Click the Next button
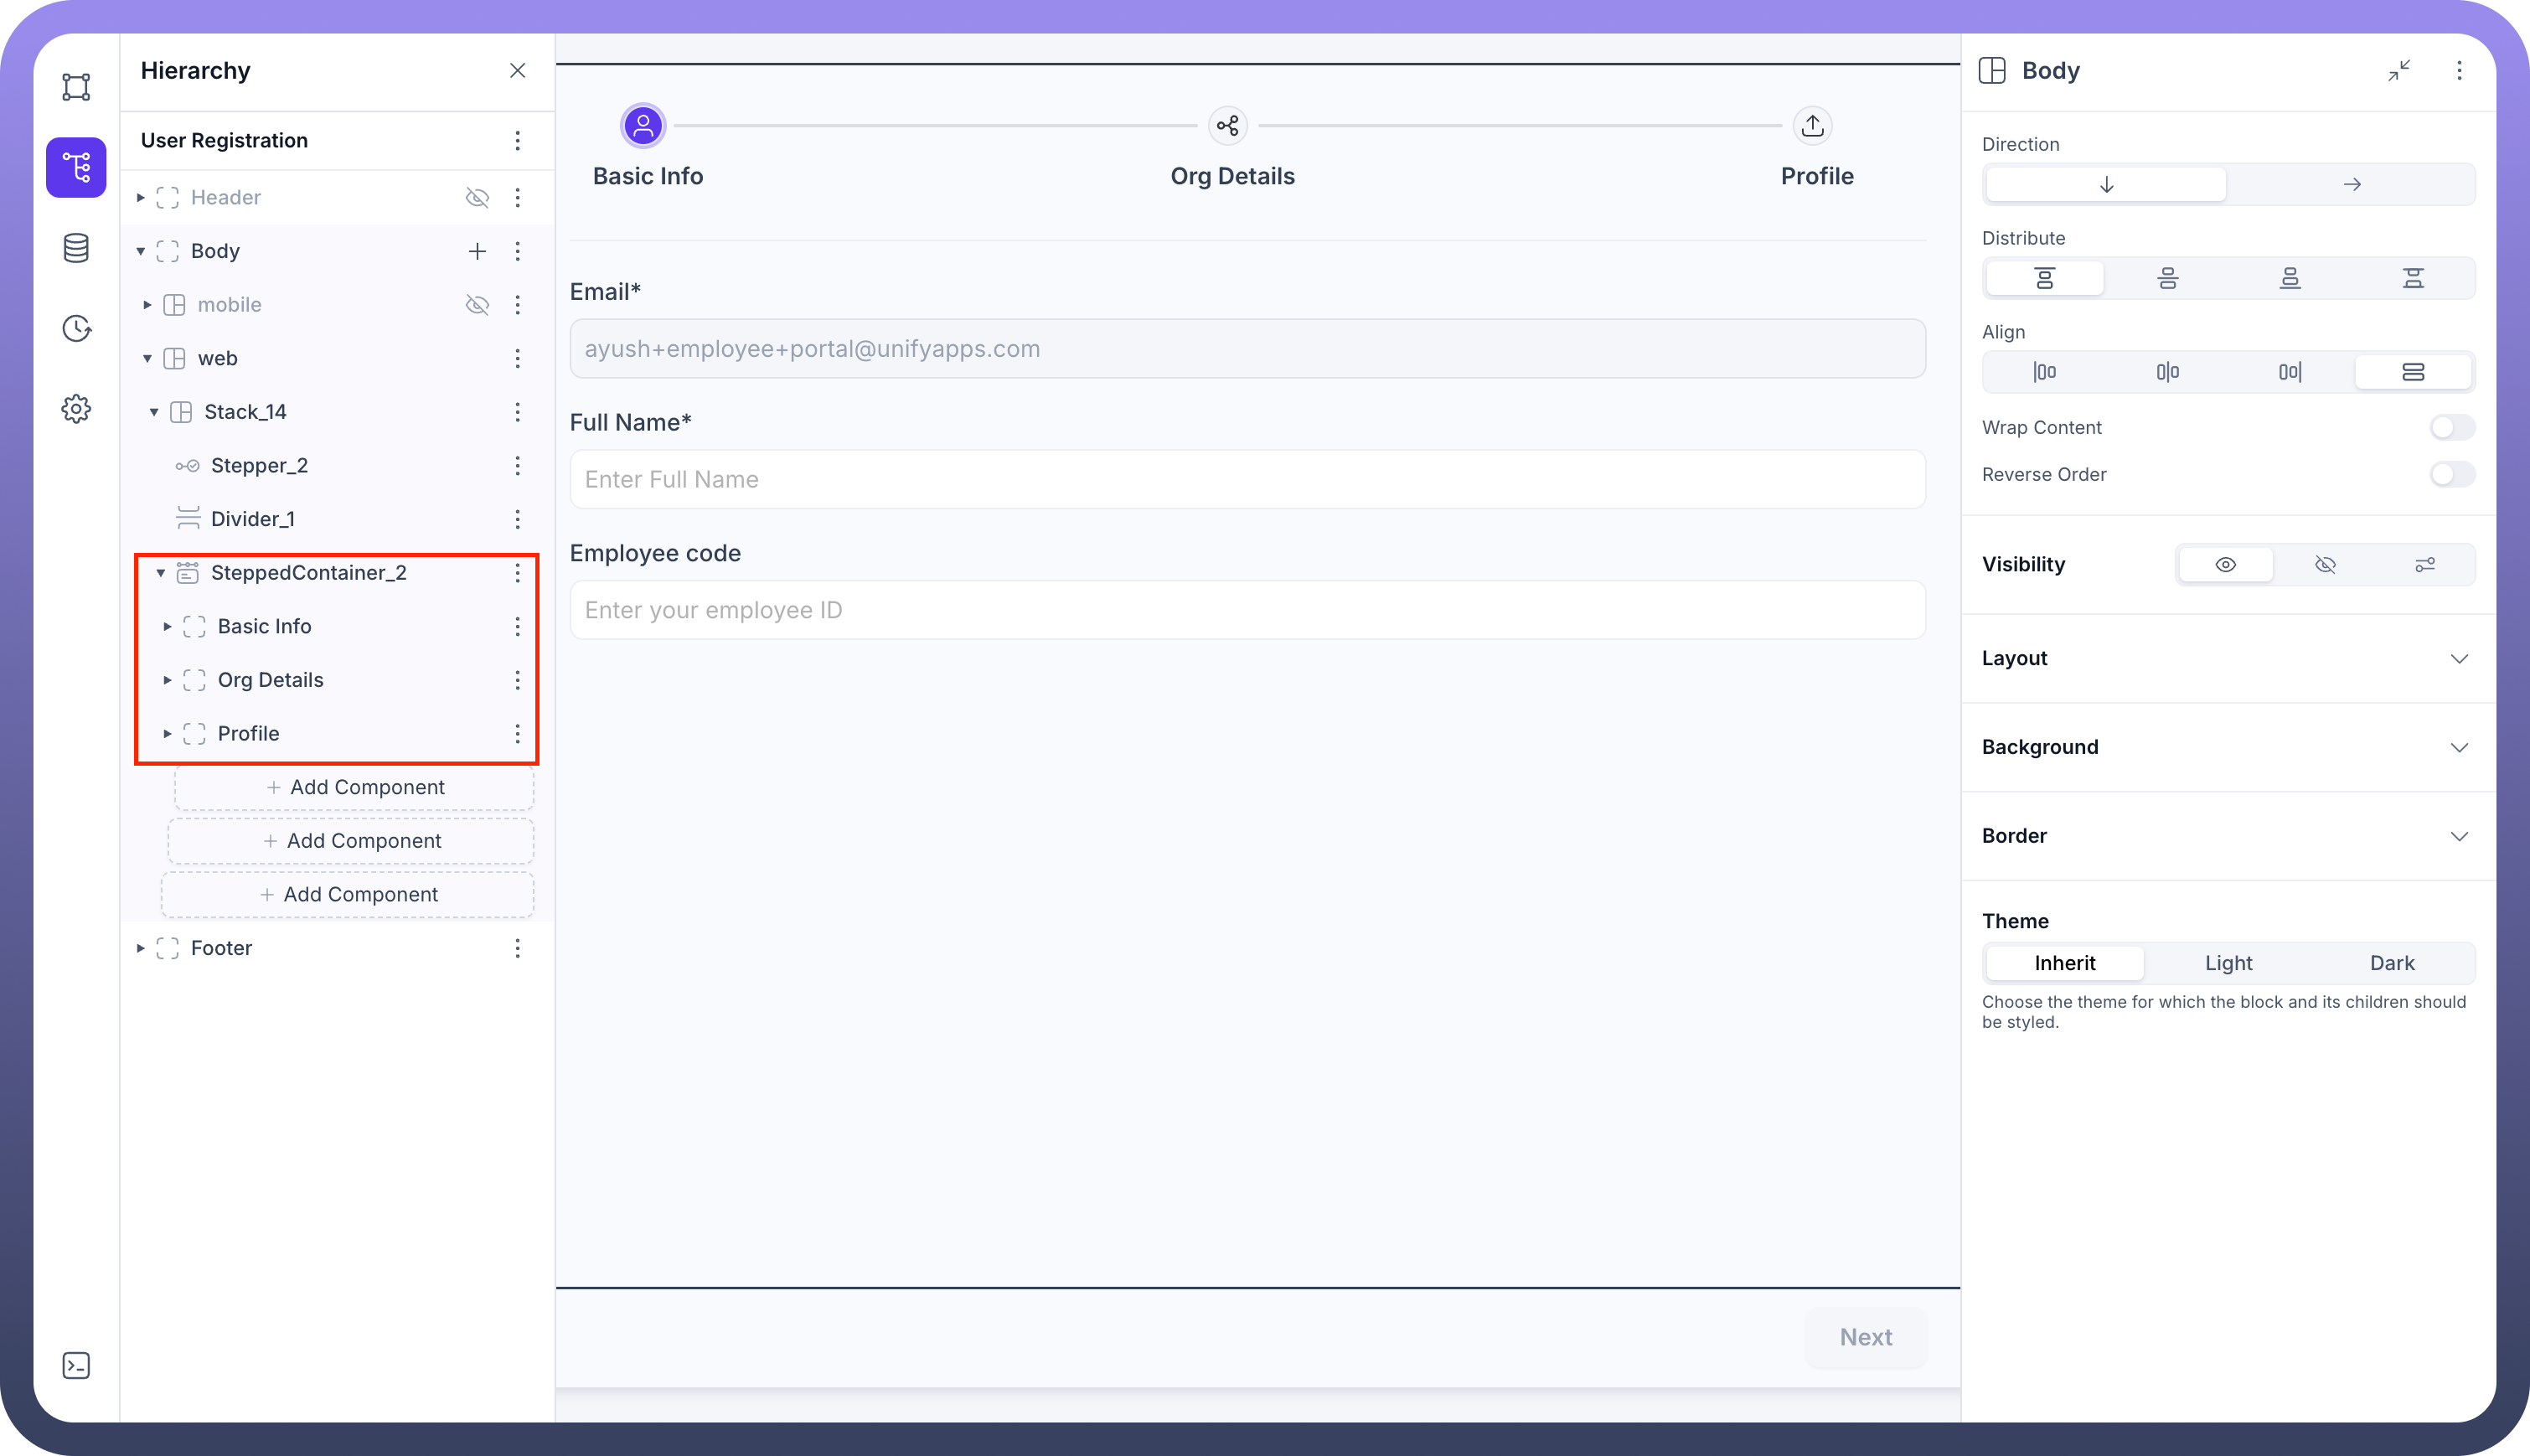 click(1865, 1337)
